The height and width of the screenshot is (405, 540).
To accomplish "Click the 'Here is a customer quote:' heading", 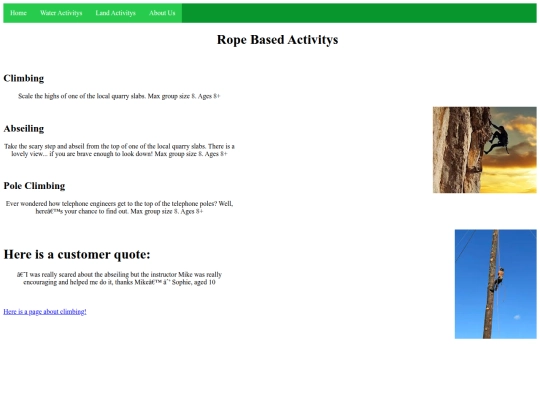I will click(77, 255).
